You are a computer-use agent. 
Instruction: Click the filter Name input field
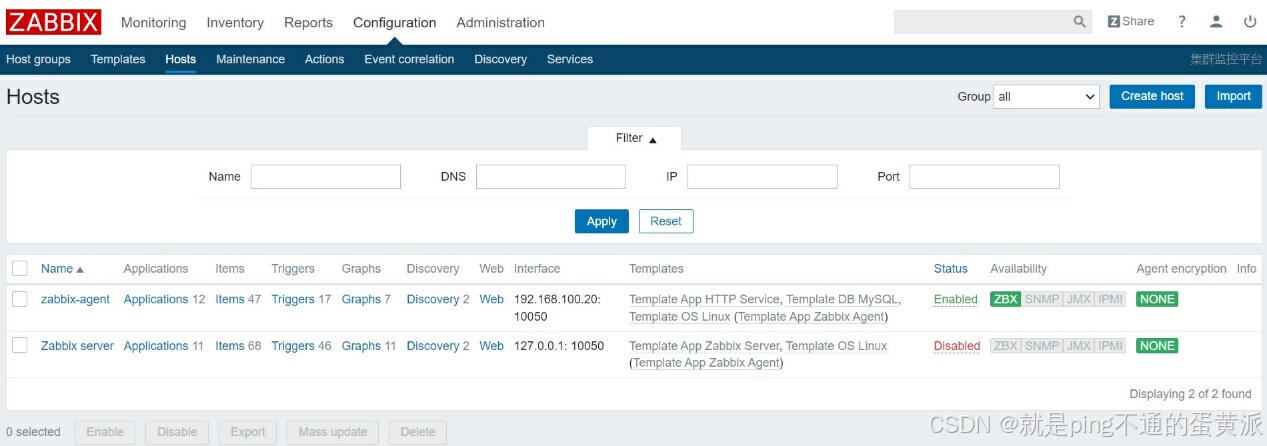pyautogui.click(x=326, y=177)
